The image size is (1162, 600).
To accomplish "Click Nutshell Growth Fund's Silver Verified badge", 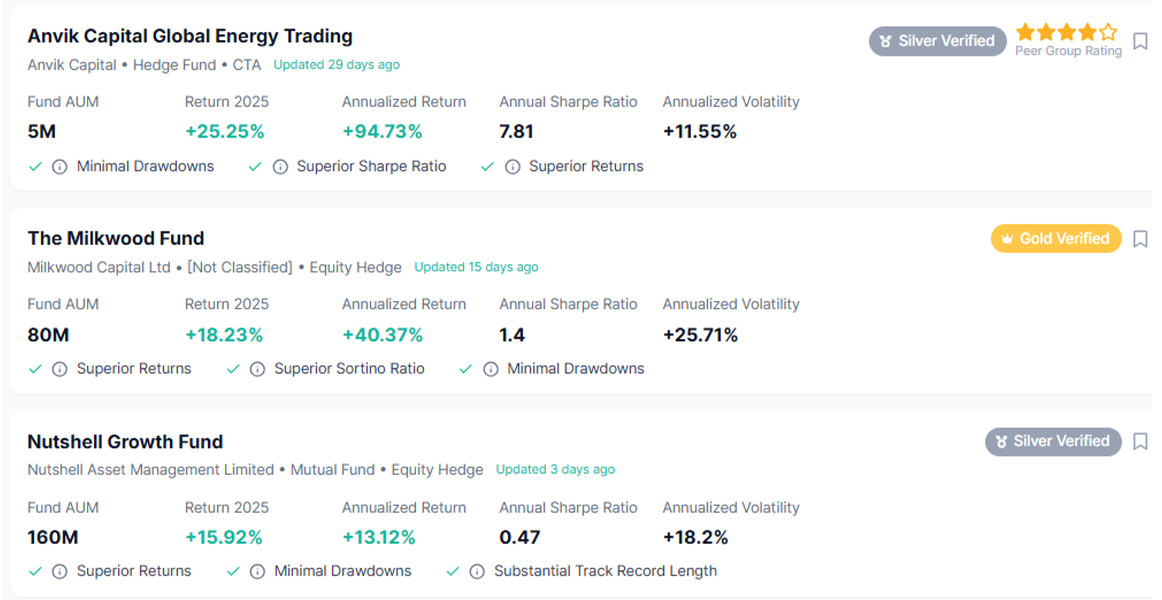I will [1052, 441].
